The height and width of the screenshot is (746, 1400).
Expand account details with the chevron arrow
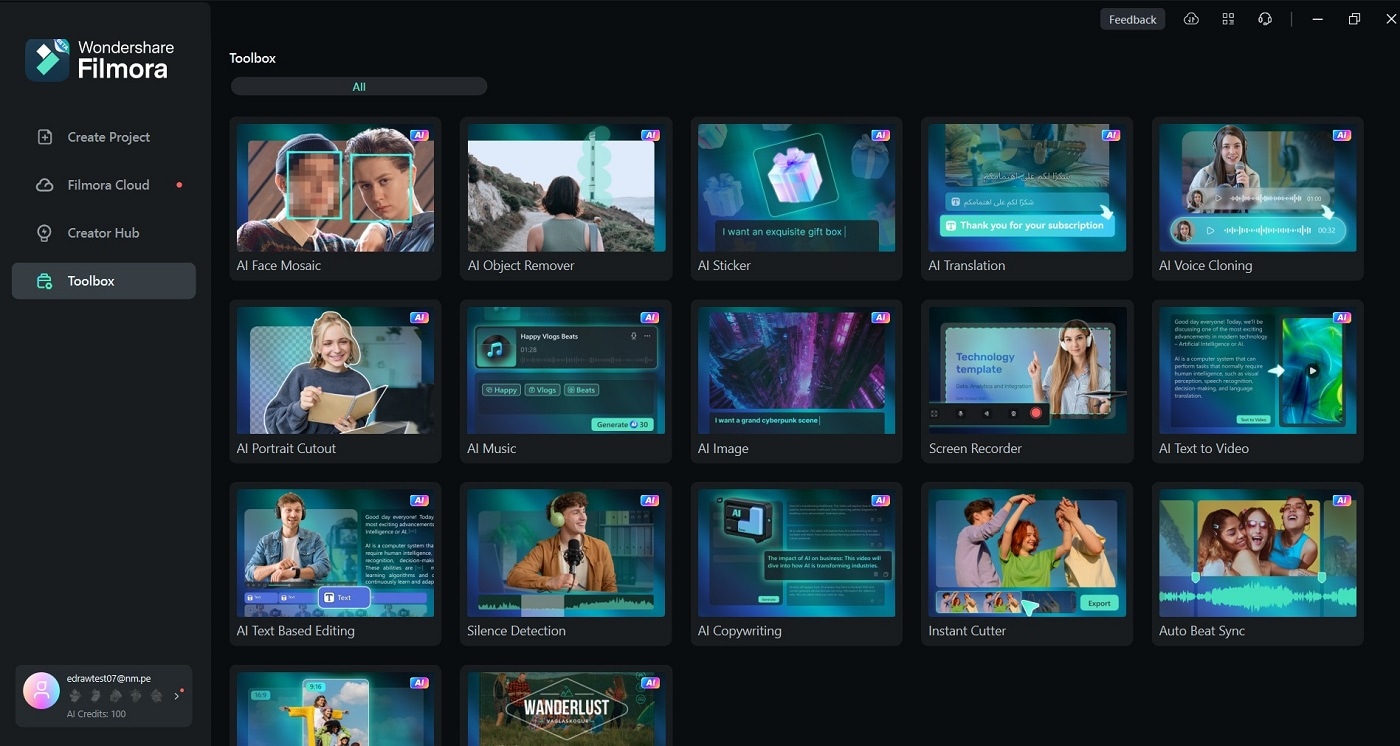[177, 695]
